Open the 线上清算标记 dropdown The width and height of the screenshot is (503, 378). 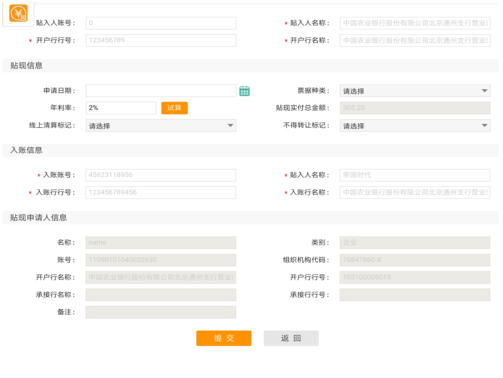tap(161, 126)
